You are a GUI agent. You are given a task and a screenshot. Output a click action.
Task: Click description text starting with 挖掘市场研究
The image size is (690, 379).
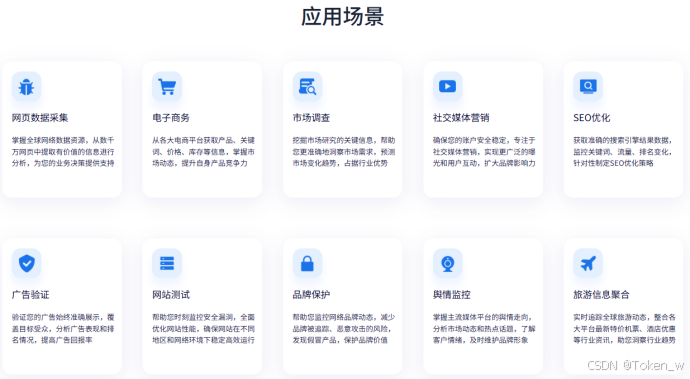pyautogui.click(x=344, y=152)
